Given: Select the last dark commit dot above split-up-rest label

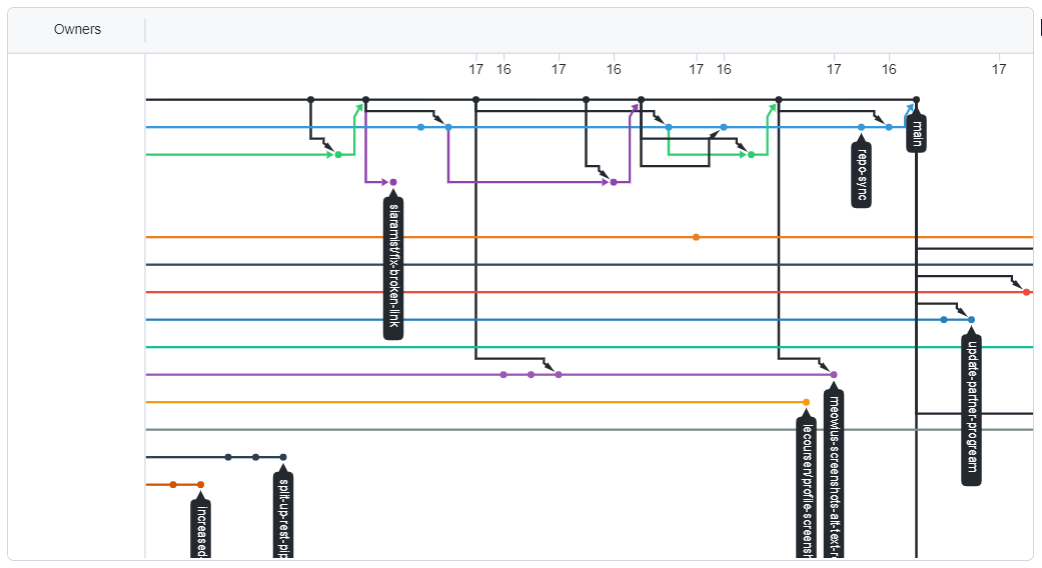Looking at the screenshot, I should [283, 457].
